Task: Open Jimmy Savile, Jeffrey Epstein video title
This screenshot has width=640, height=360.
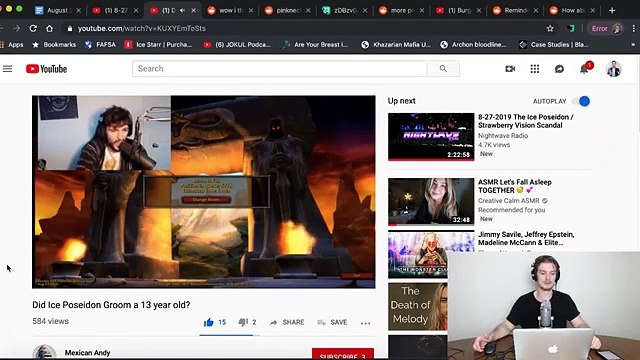Action: coord(526,238)
